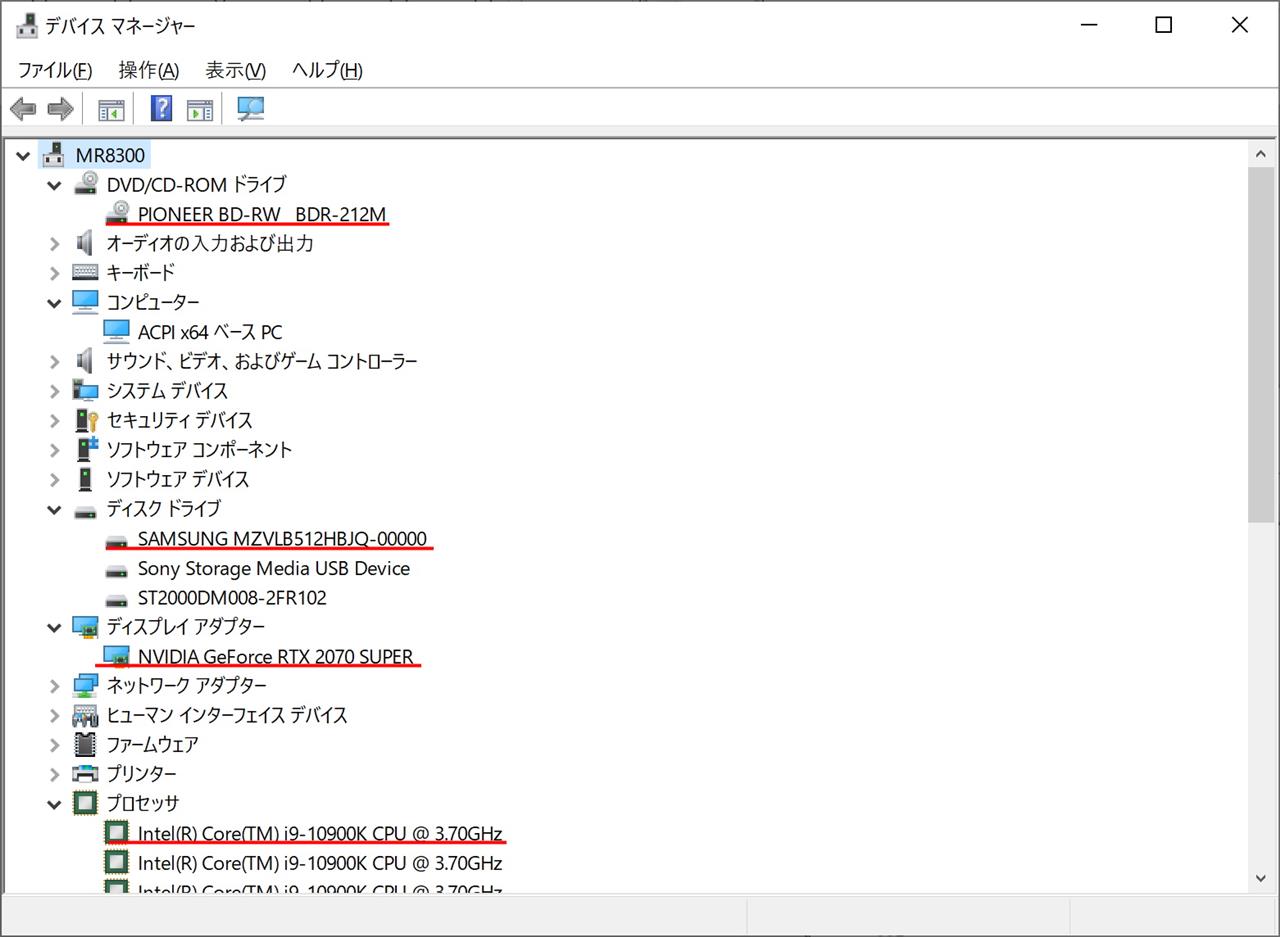Click the vertical scrollbar thumb

tap(1260, 345)
